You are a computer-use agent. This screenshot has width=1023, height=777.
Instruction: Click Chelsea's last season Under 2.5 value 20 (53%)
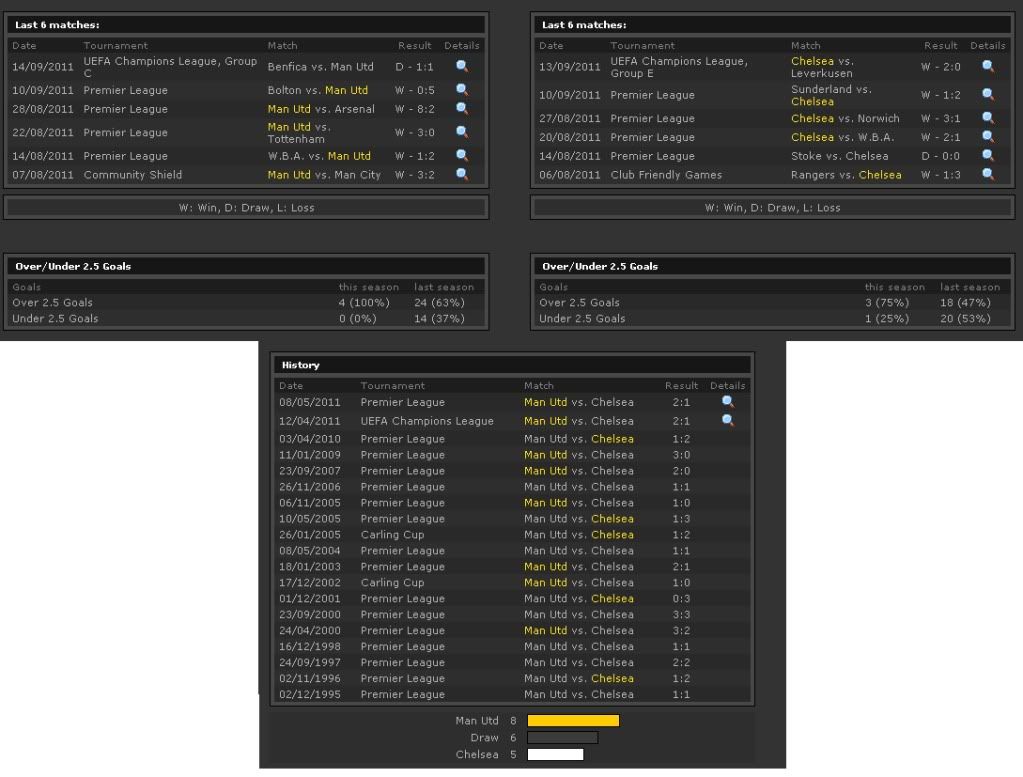(x=966, y=318)
